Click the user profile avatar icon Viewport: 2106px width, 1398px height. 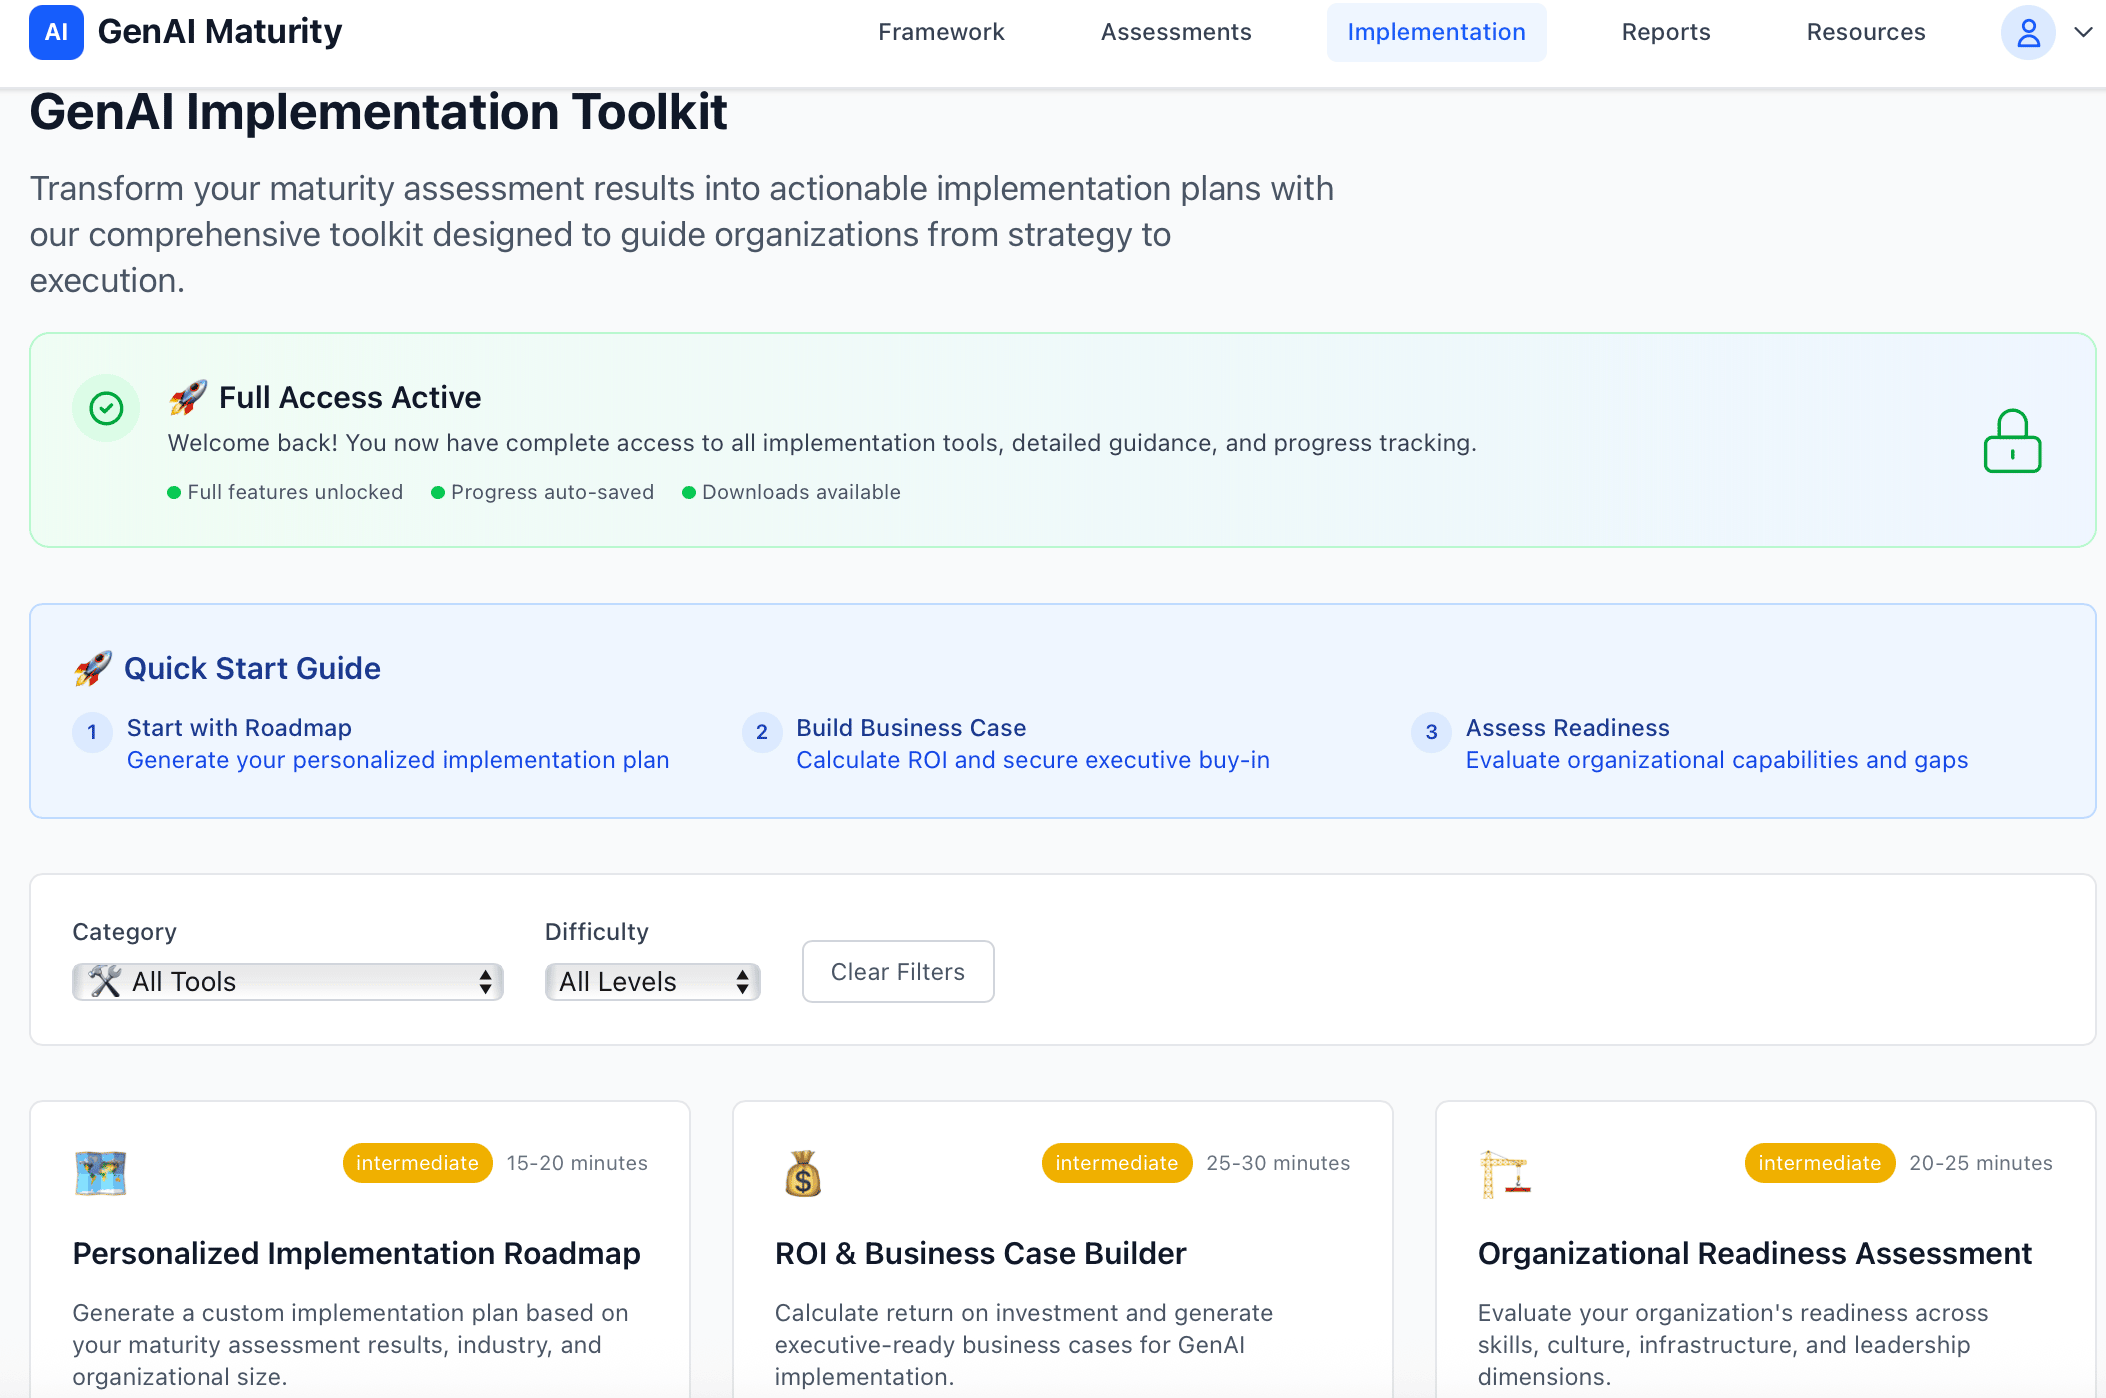tap(2027, 32)
